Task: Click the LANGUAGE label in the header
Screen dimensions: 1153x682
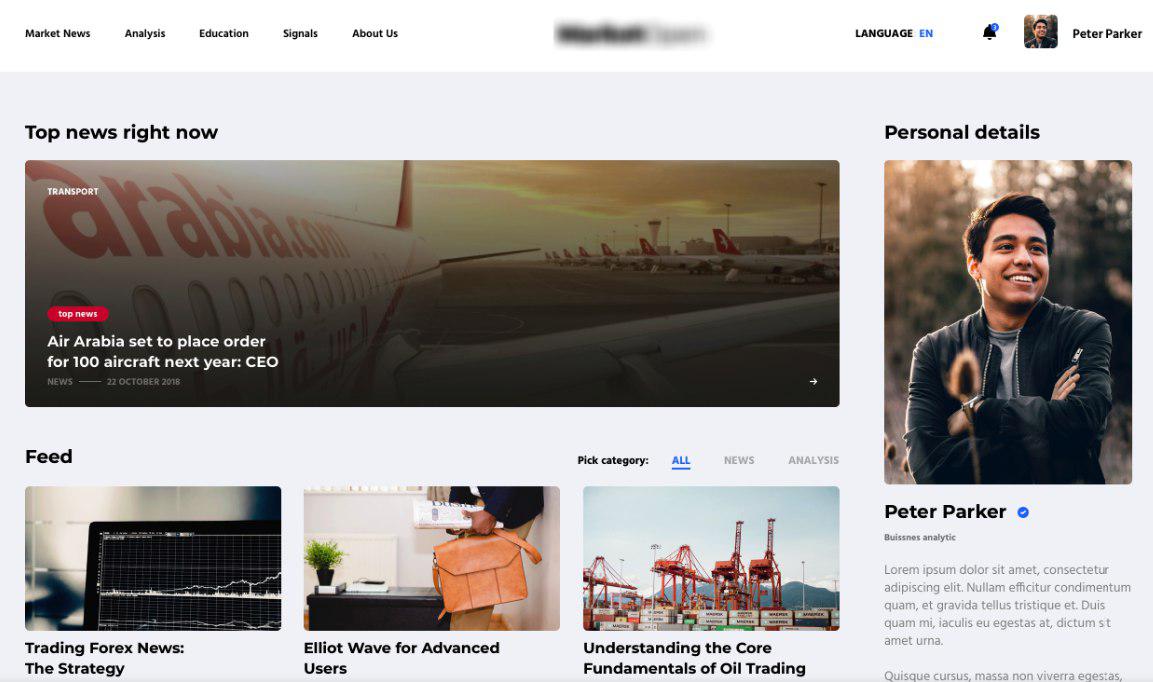Action: coord(883,33)
